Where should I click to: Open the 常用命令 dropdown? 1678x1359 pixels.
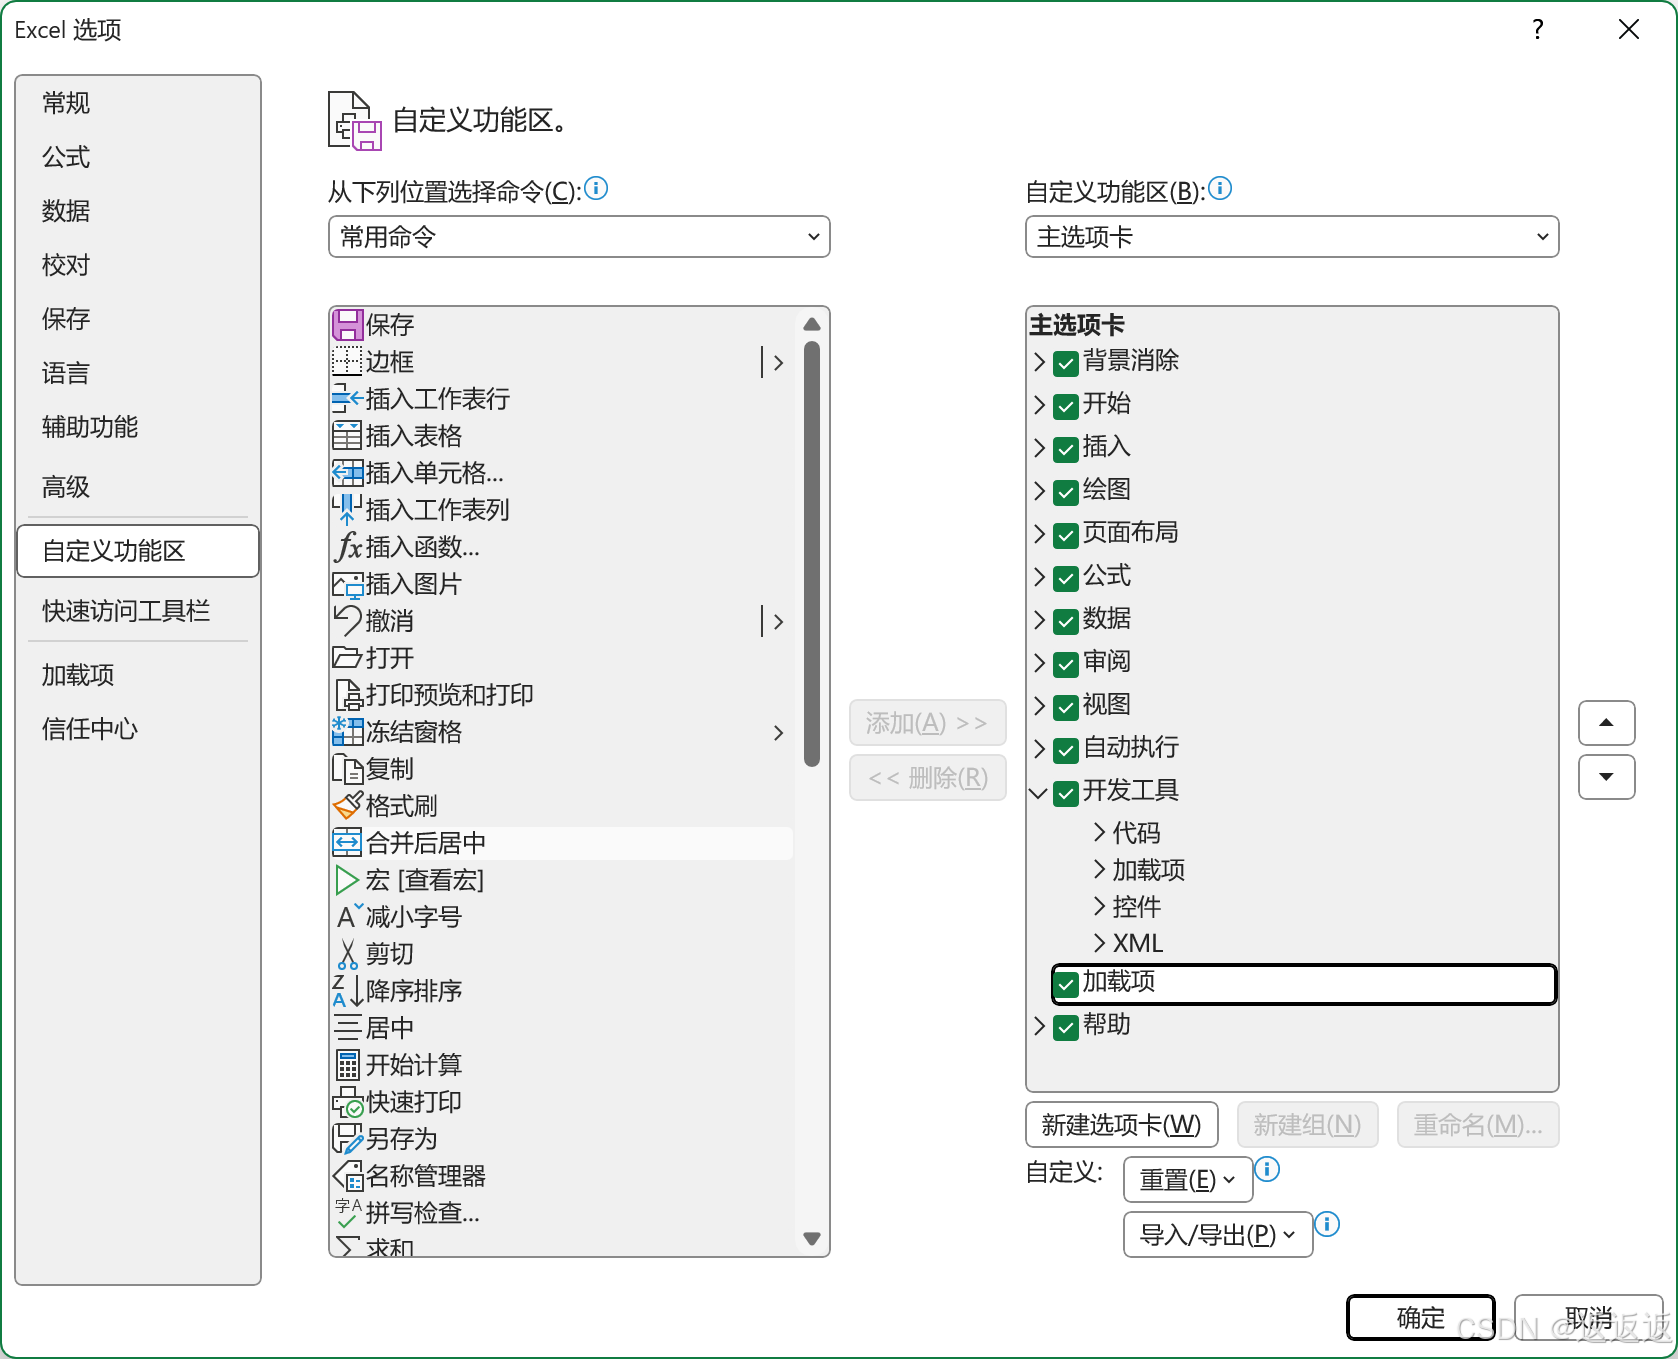coord(579,237)
